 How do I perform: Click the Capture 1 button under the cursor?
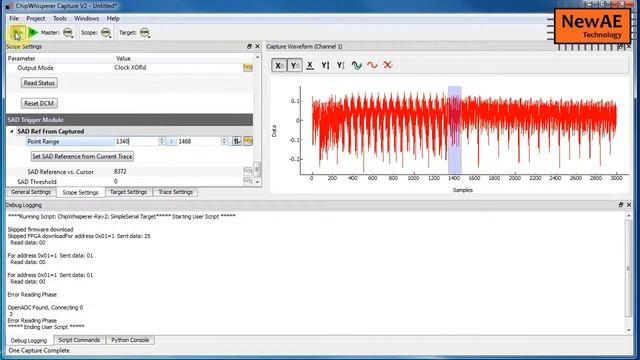[17, 33]
